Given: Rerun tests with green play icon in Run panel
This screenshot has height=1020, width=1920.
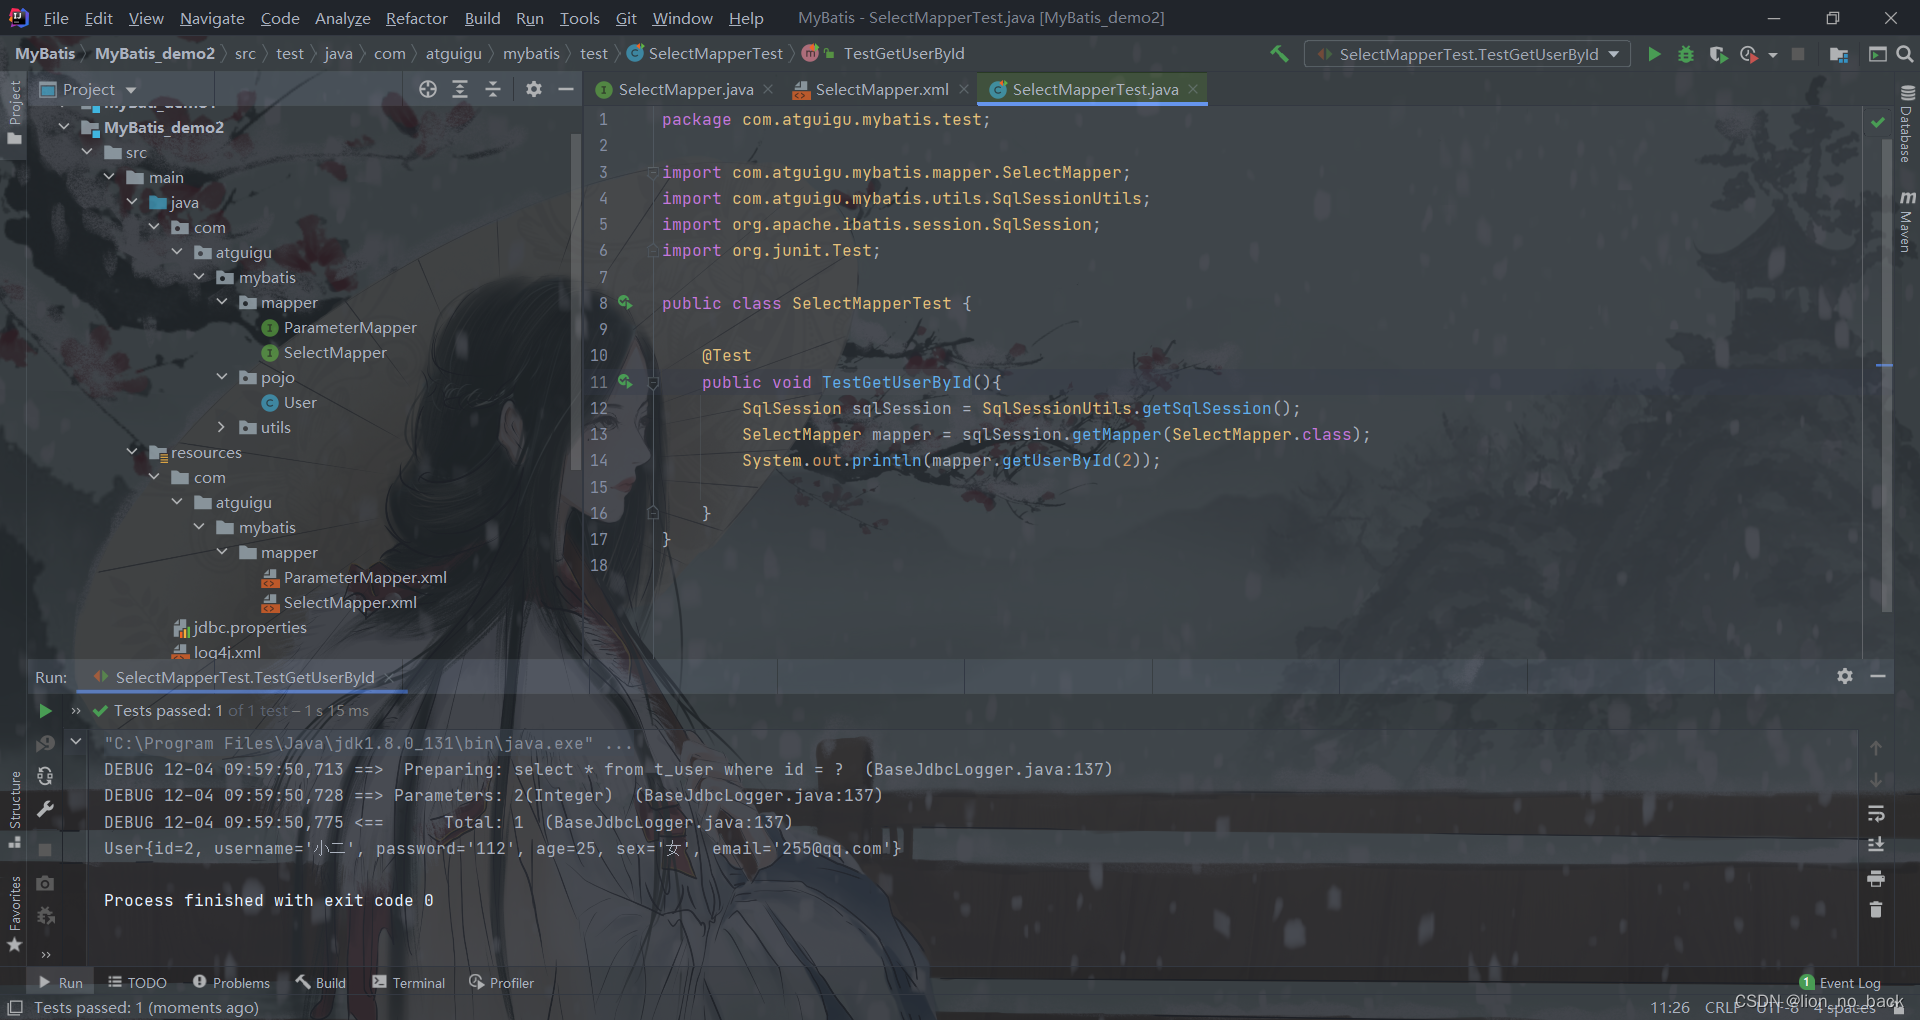Looking at the screenshot, I should pos(45,711).
